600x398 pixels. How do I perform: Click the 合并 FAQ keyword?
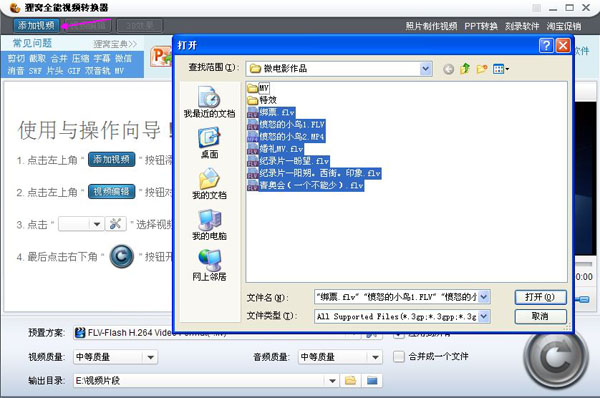click(x=59, y=59)
